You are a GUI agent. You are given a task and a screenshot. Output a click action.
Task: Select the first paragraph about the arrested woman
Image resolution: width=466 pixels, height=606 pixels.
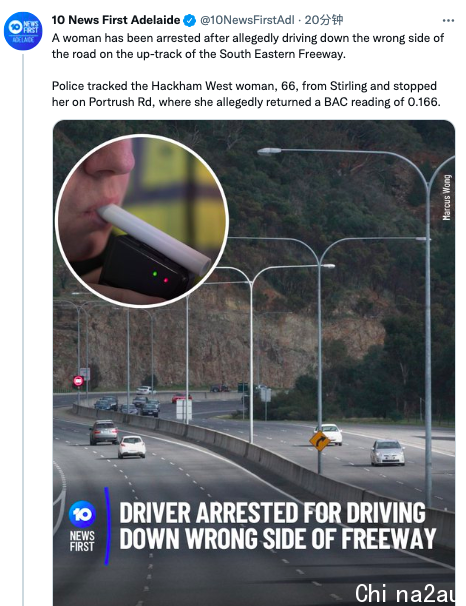tap(248, 46)
